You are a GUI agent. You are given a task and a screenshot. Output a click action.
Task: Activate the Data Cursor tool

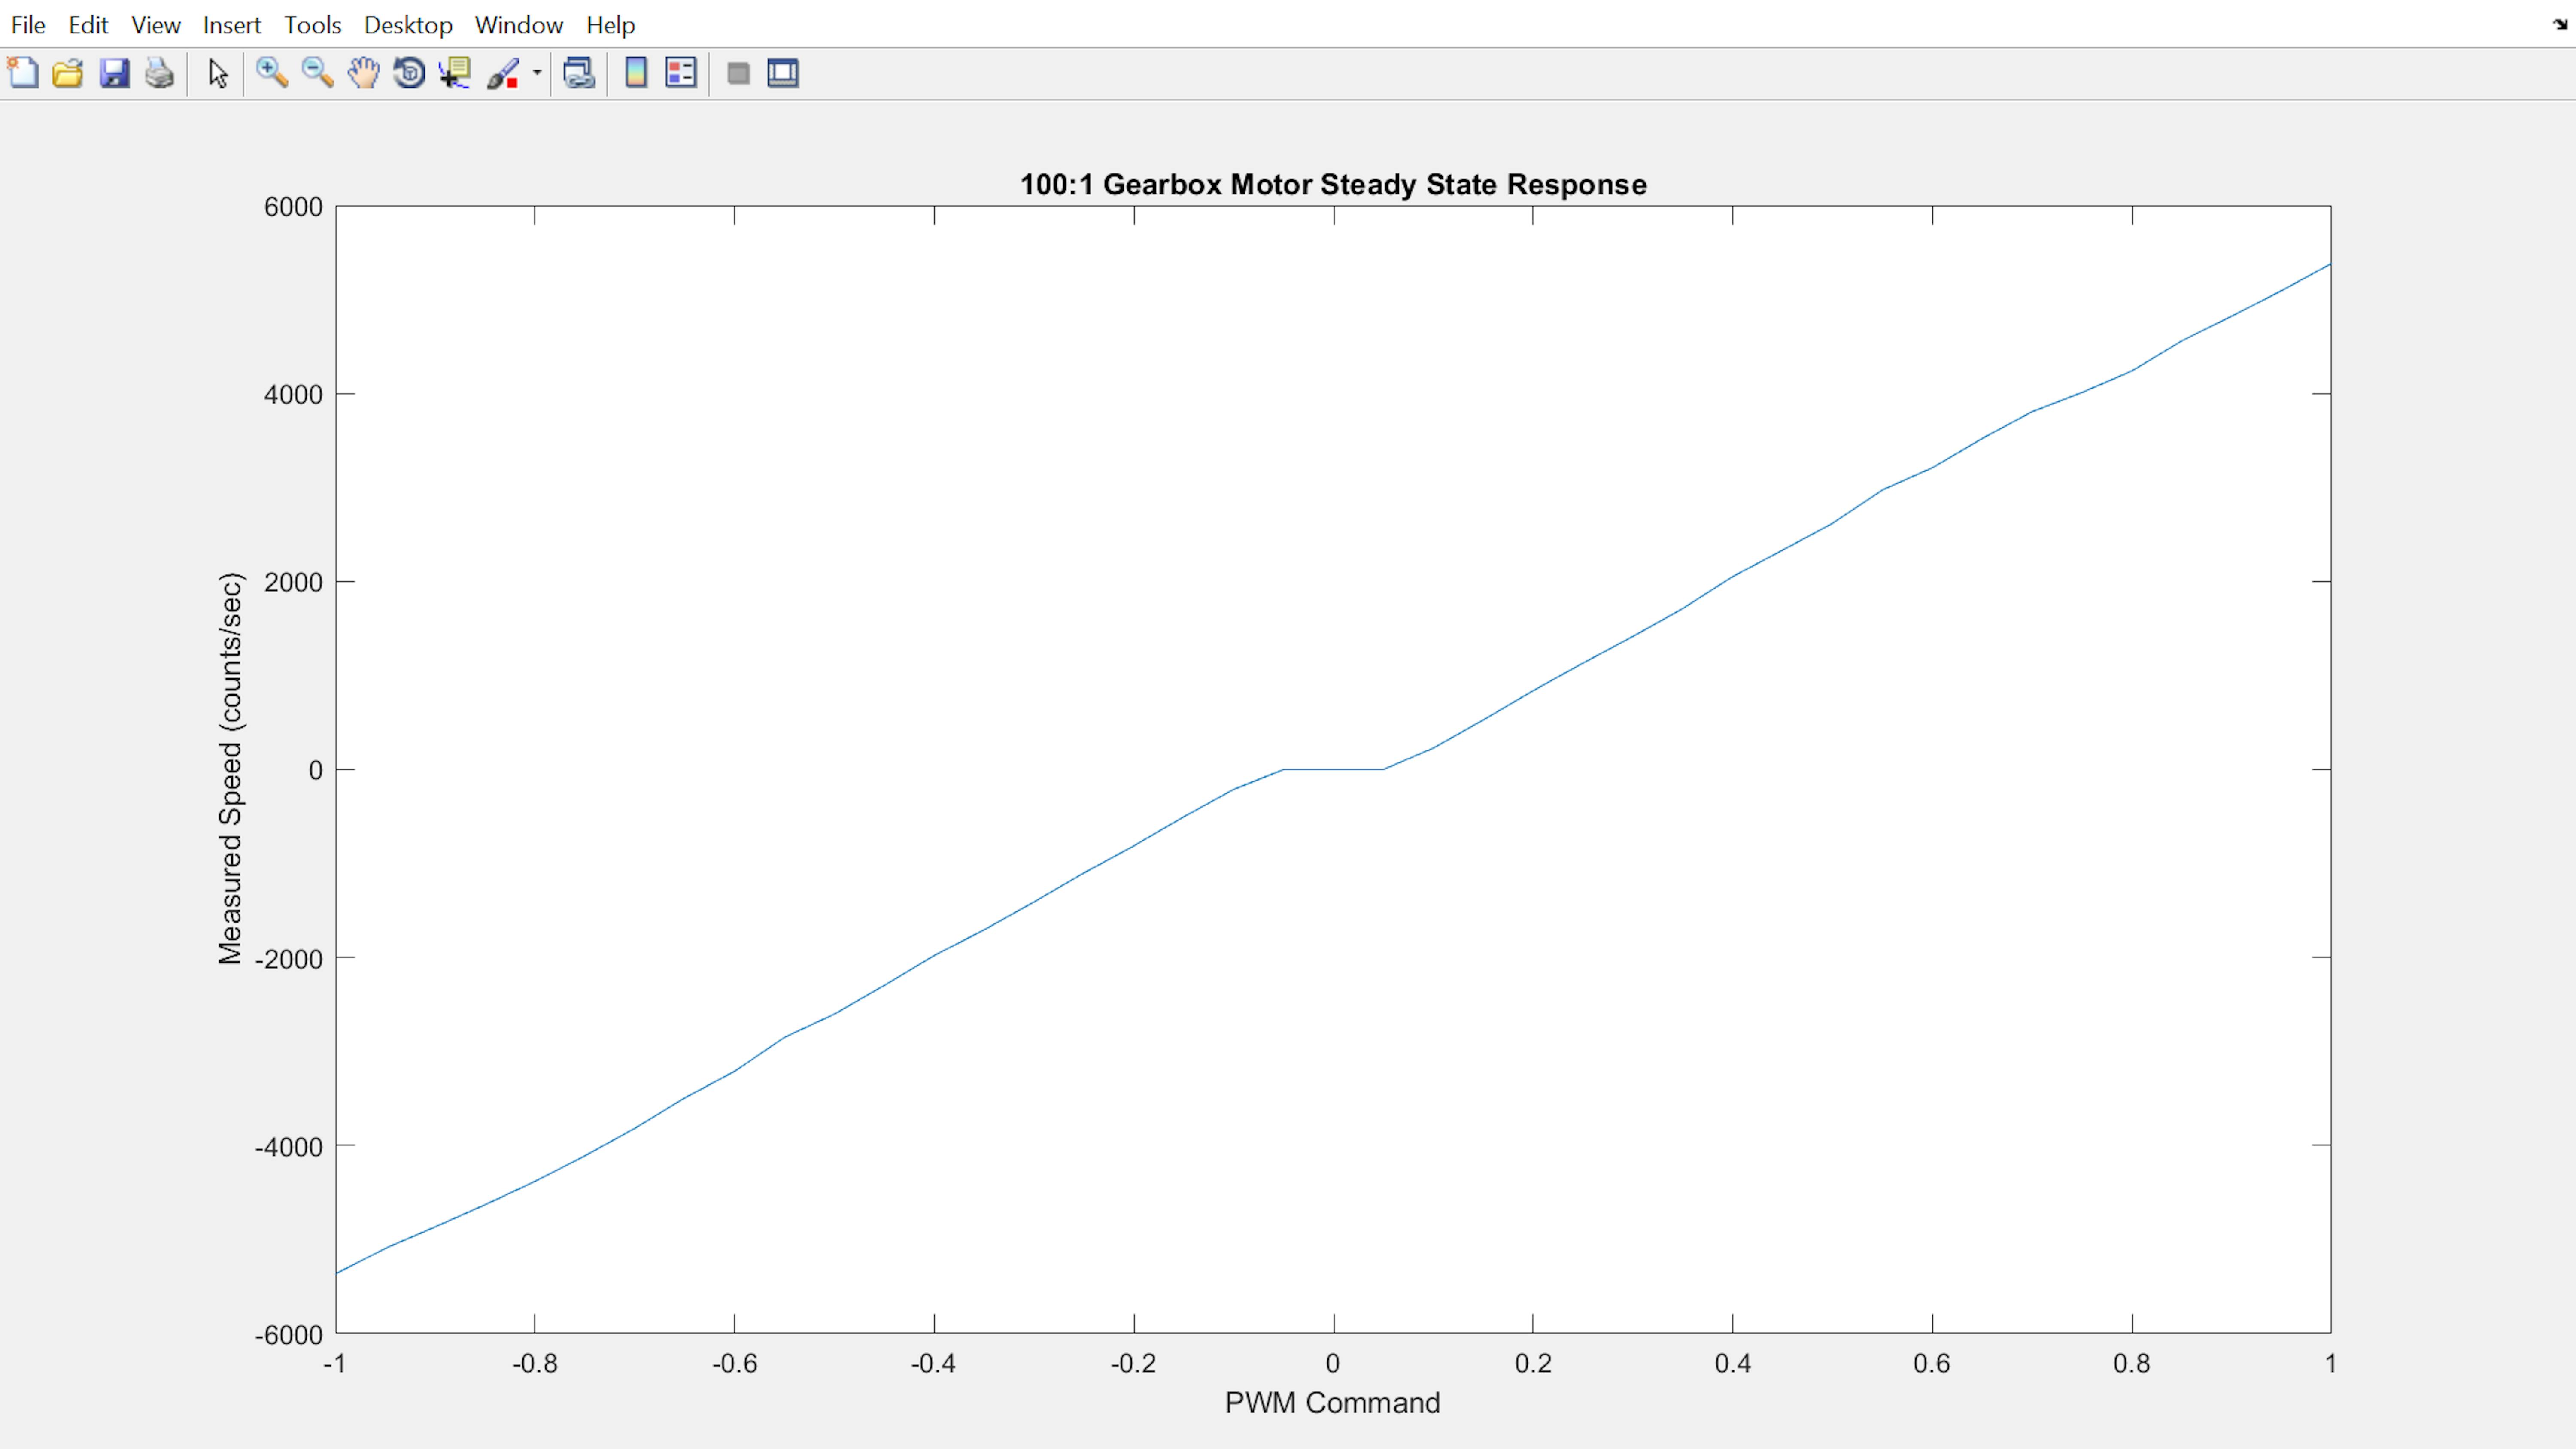(x=456, y=73)
